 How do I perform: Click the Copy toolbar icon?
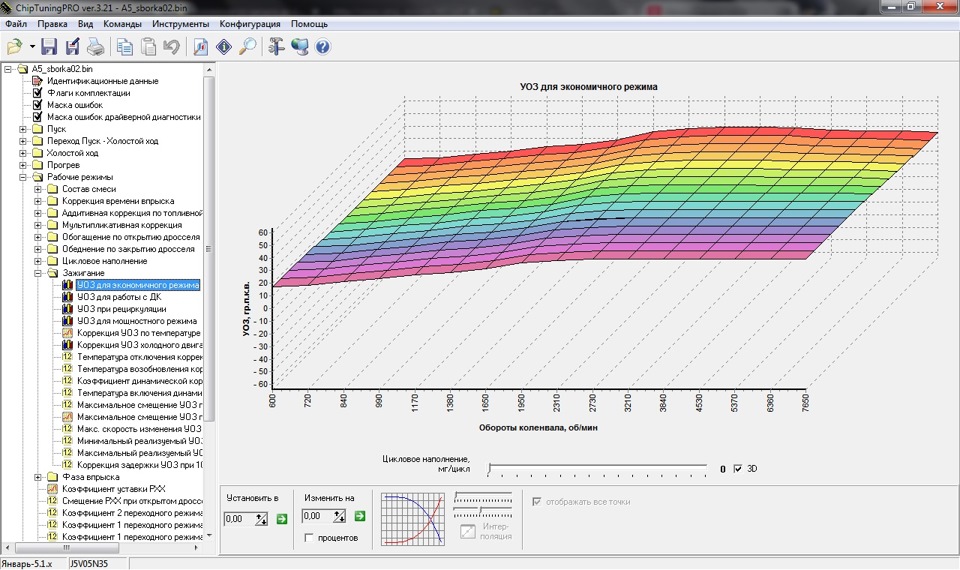click(125, 47)
